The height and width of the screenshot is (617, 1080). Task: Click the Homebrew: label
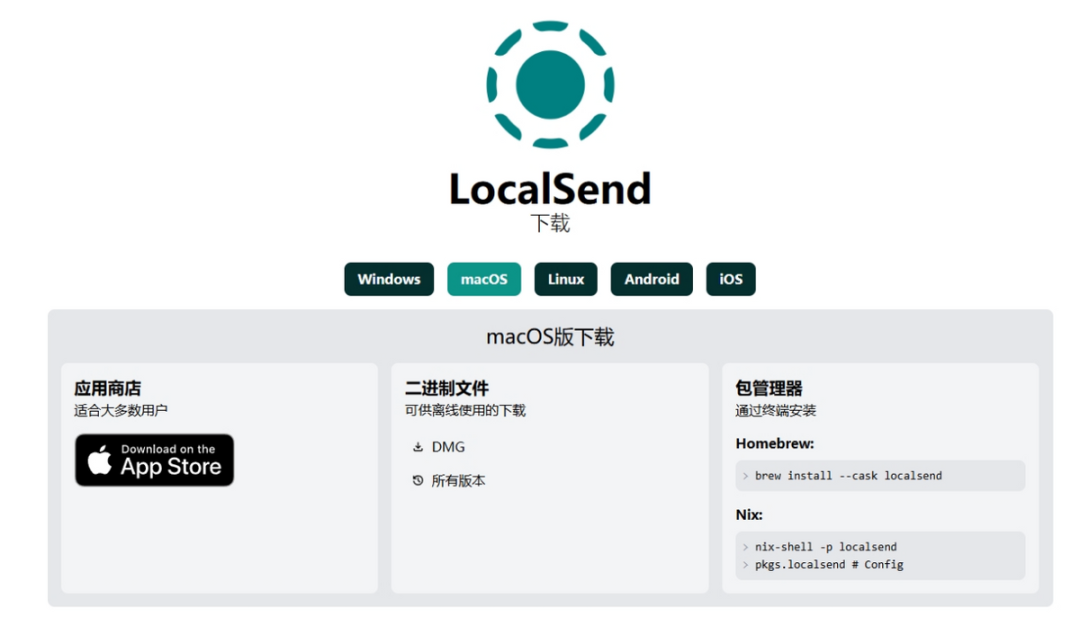775,443
